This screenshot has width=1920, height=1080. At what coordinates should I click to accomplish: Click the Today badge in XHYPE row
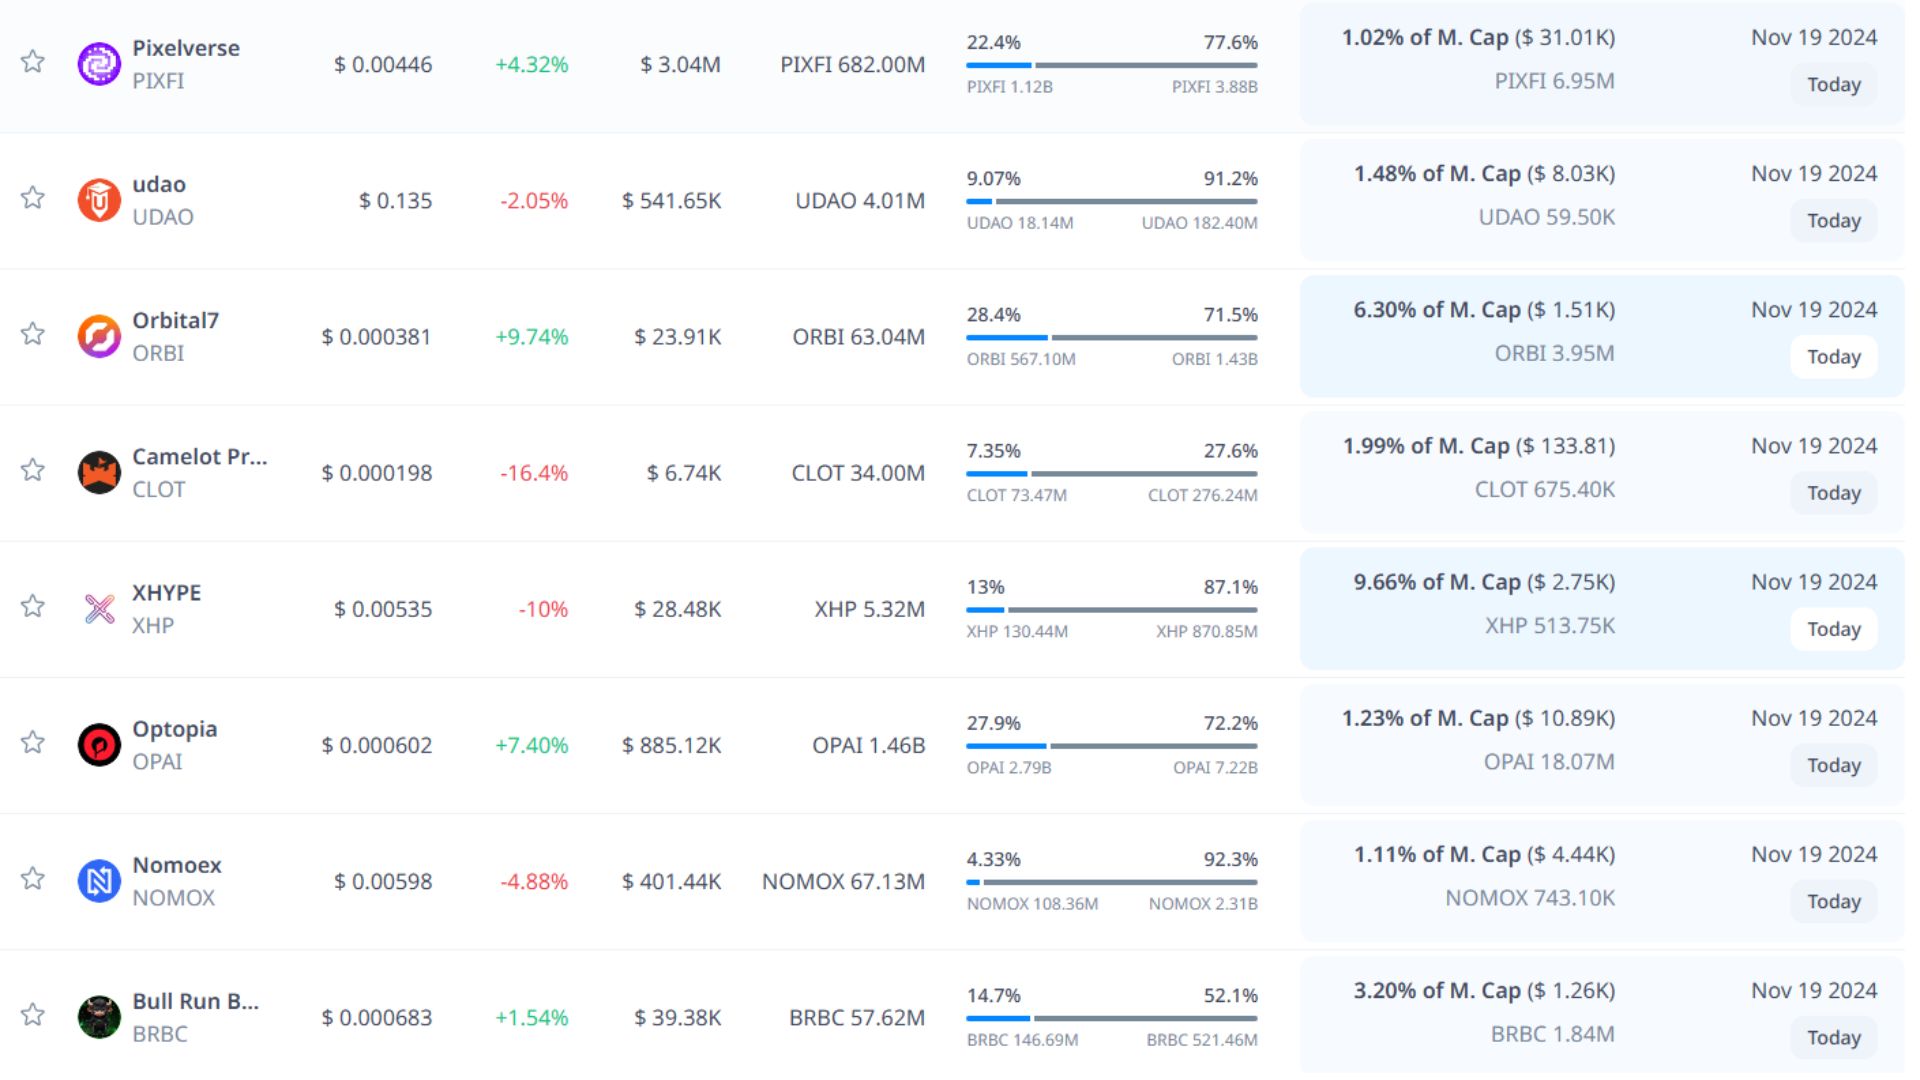(x=1833, y=629)
